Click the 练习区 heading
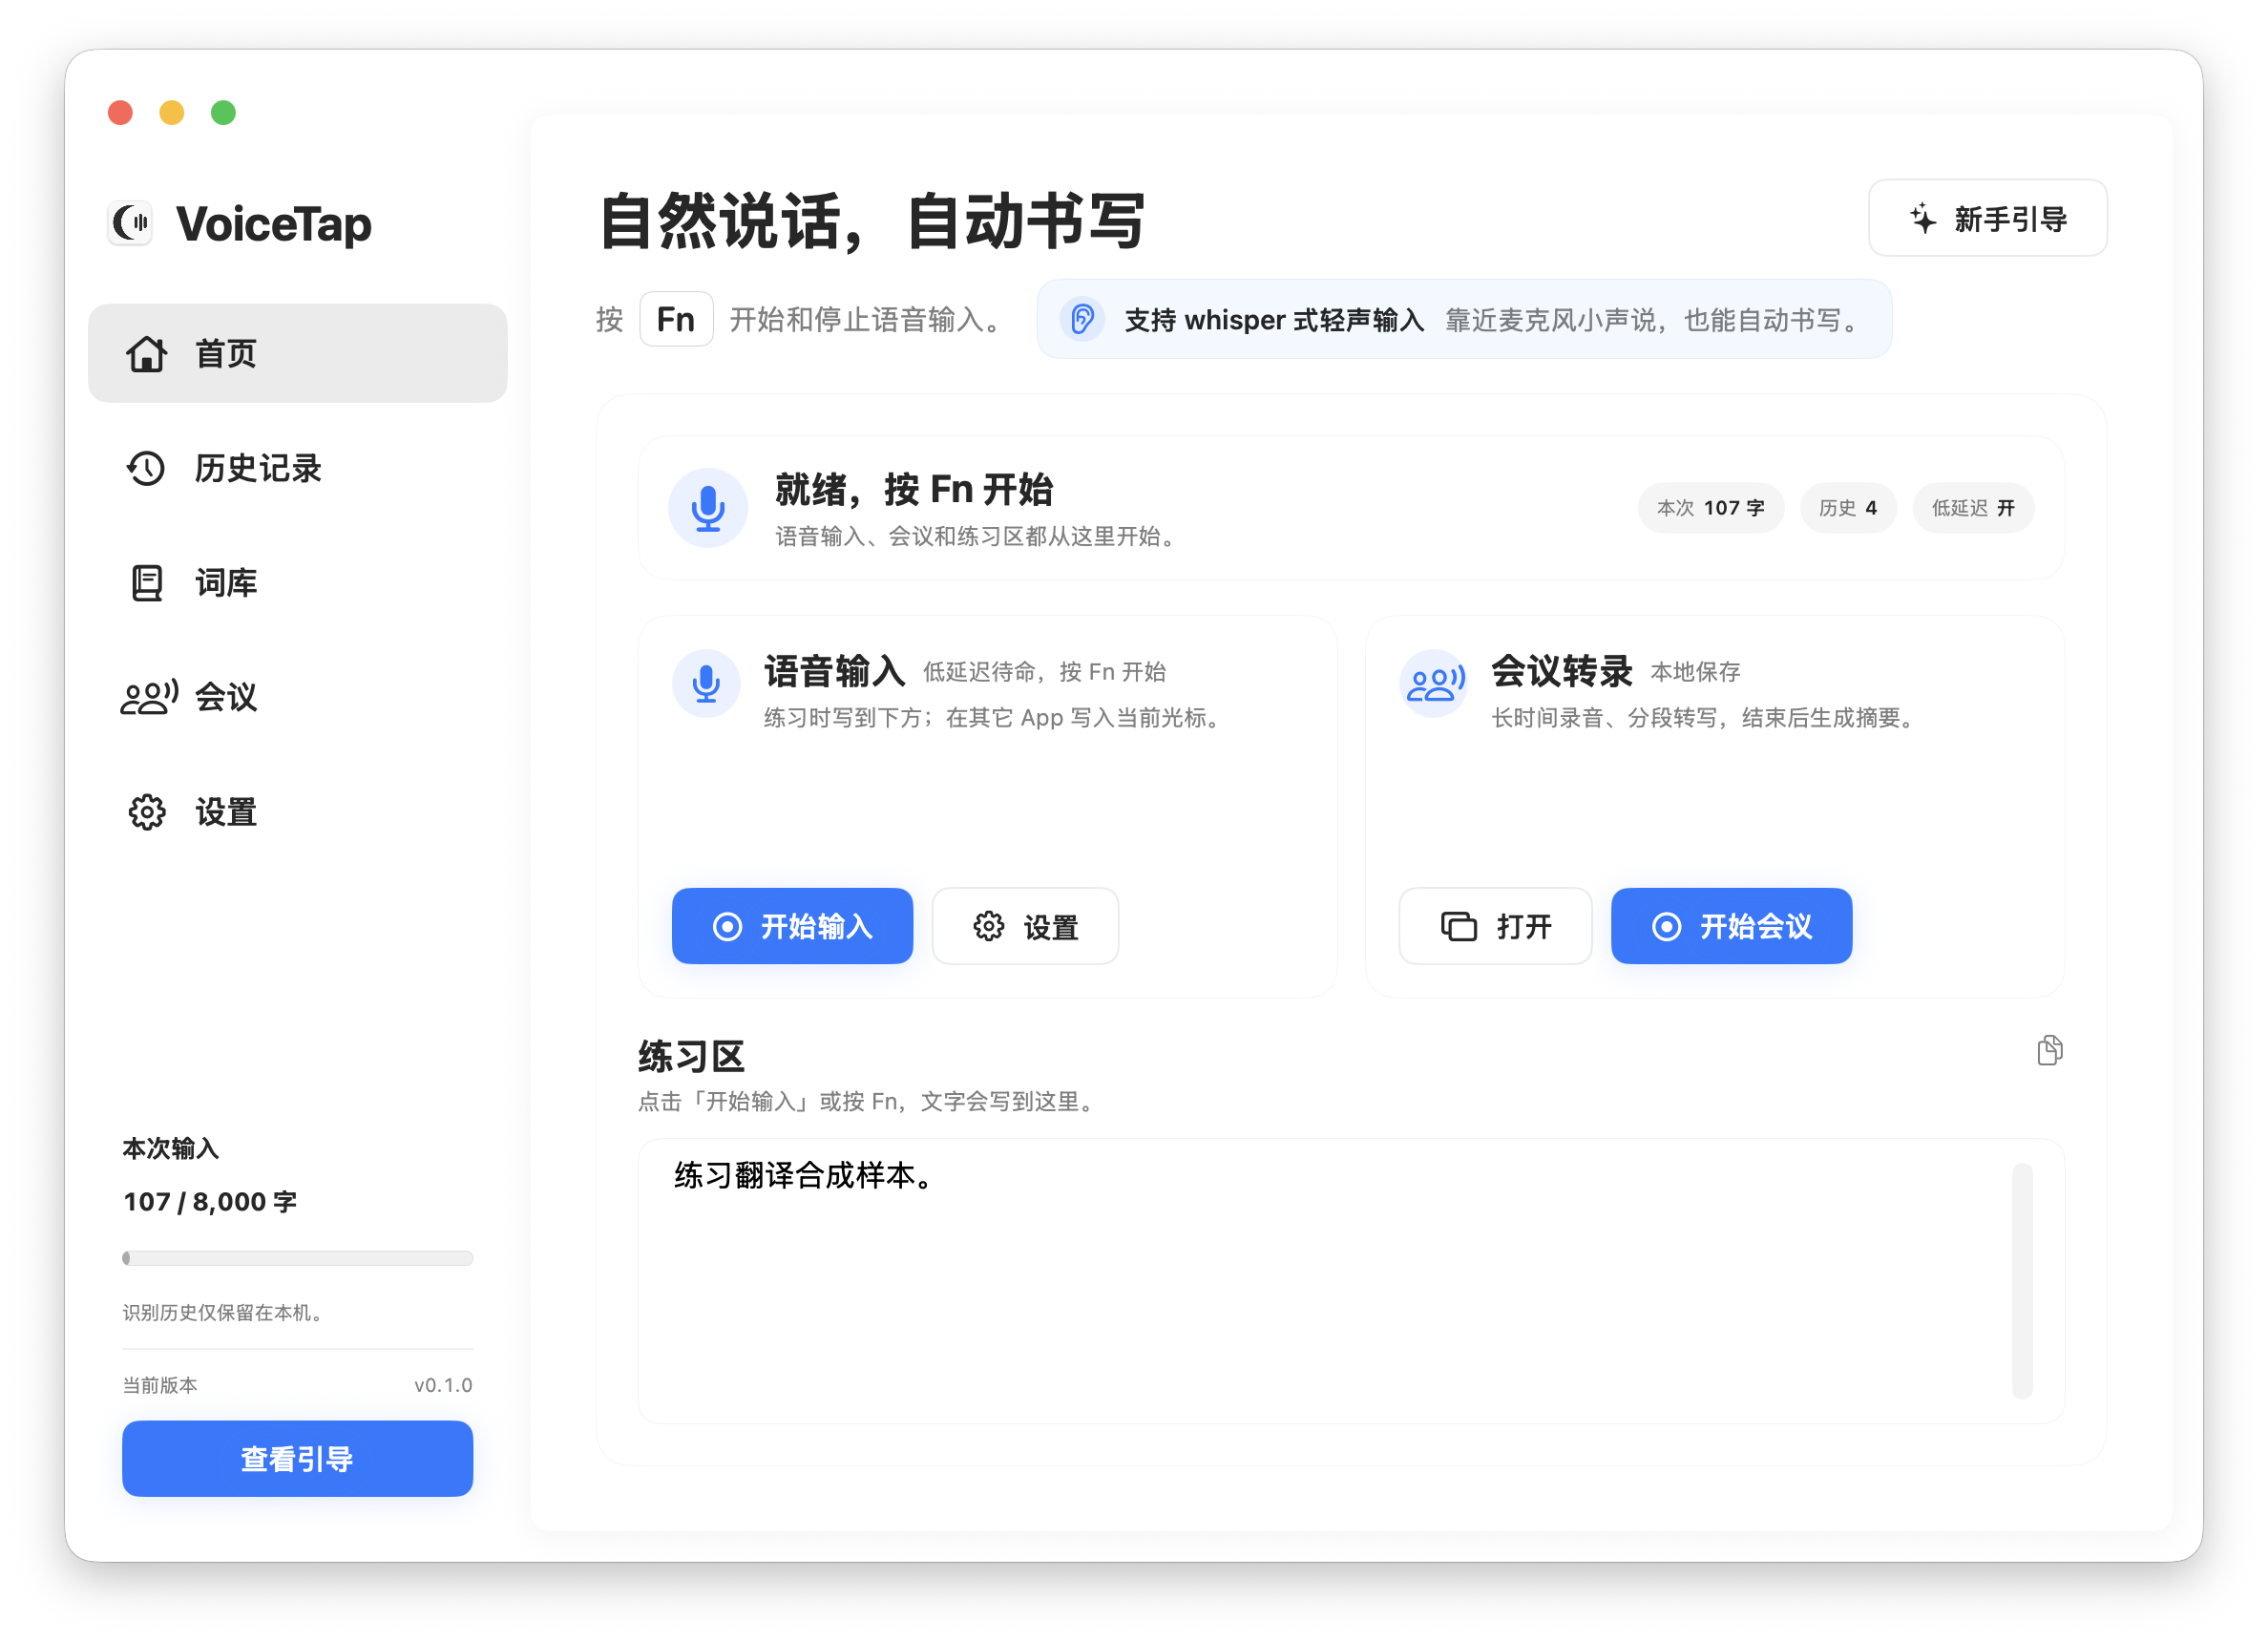The width and height of the screenshot is (2268, 1642). click(x=691, y=1056)
